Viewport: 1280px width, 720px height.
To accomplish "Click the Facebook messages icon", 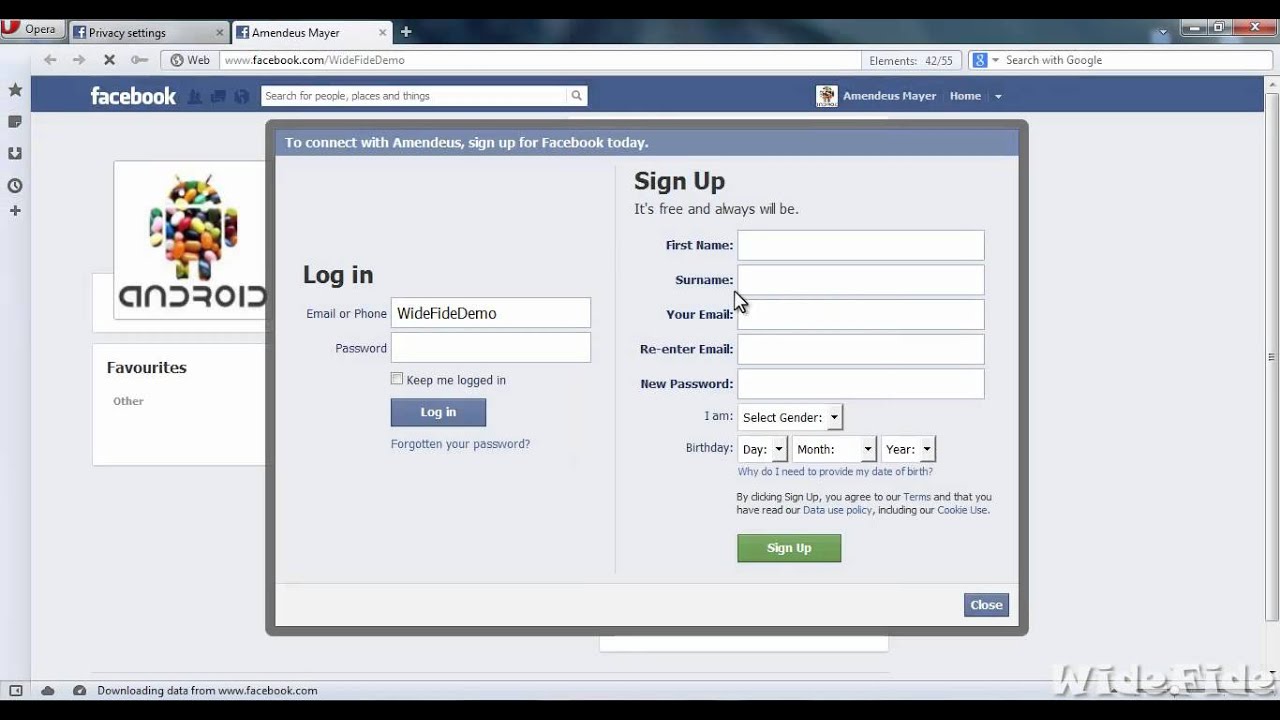I will [218, 97].
